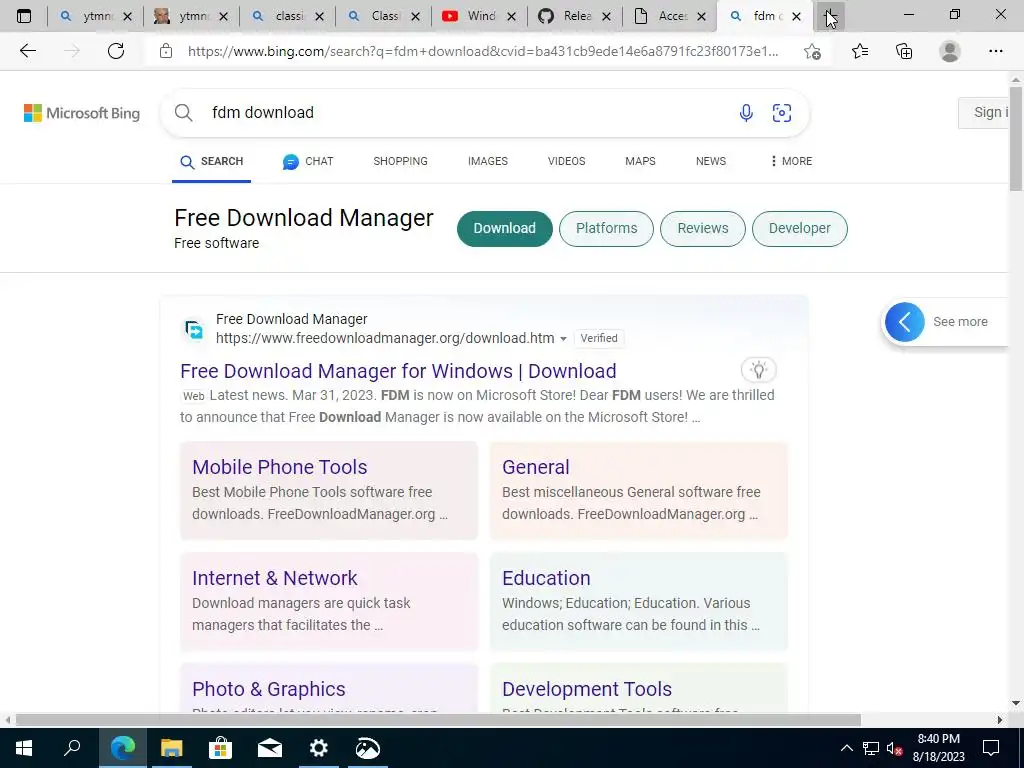Switch to the IMAGES tab

[x=488, y=161]
